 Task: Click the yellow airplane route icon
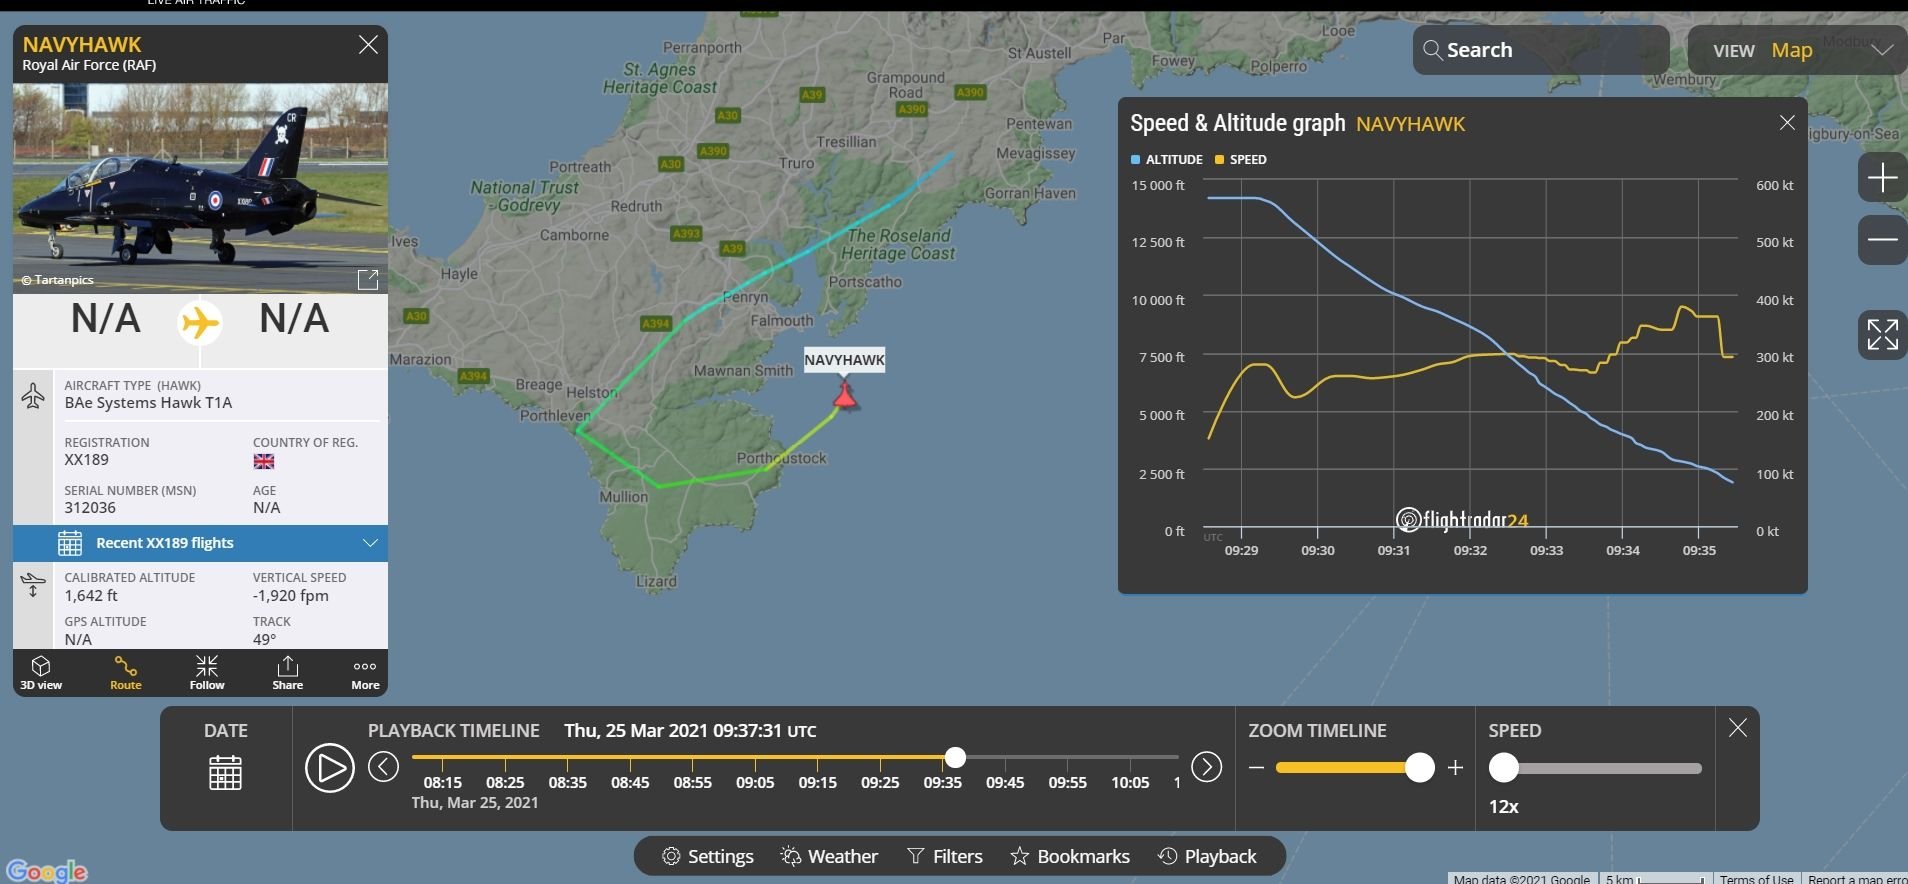[200, 322]
